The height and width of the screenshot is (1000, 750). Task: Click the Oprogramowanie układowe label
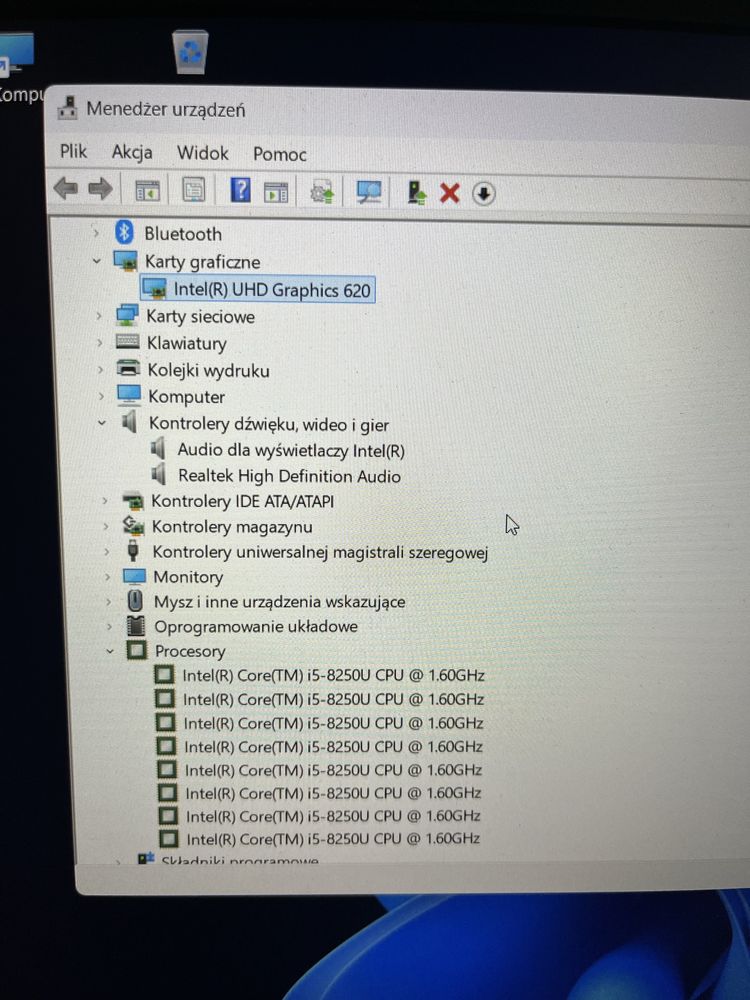coord(256,626)
